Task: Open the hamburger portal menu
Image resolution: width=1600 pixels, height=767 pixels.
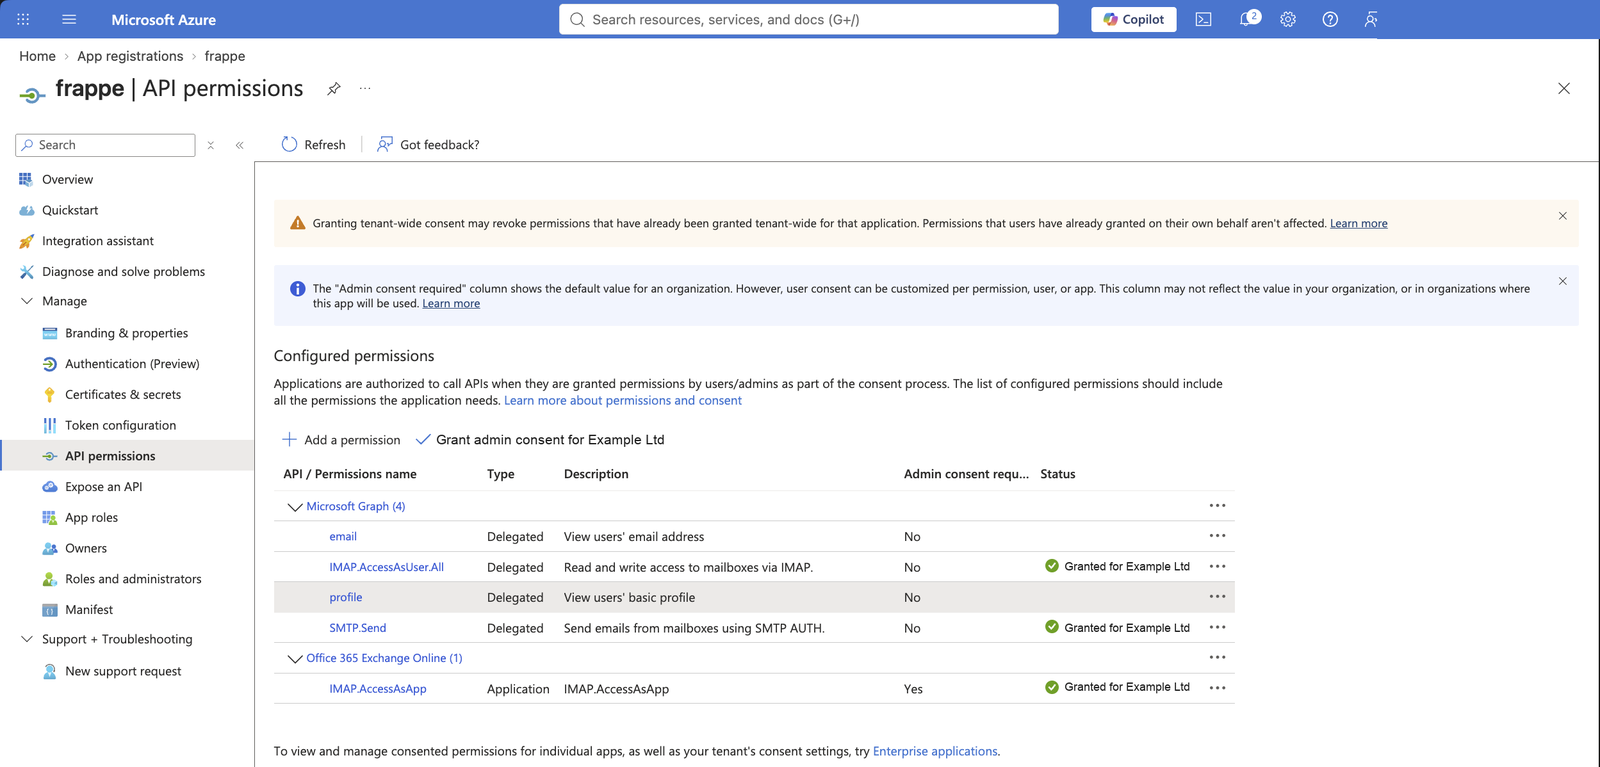Action: coord(69,19)
